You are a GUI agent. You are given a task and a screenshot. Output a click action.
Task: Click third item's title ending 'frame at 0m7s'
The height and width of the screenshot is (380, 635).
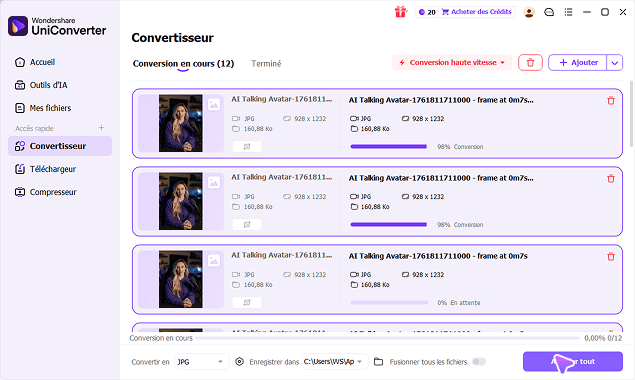pyautogui.click(x=438, y=256)
